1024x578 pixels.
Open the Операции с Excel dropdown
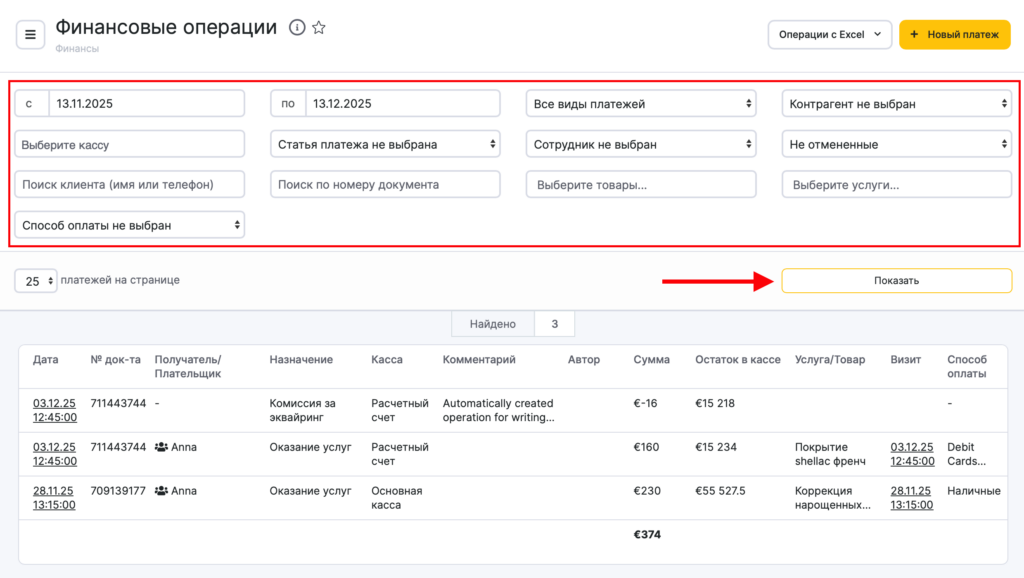[x=829, y=35]
